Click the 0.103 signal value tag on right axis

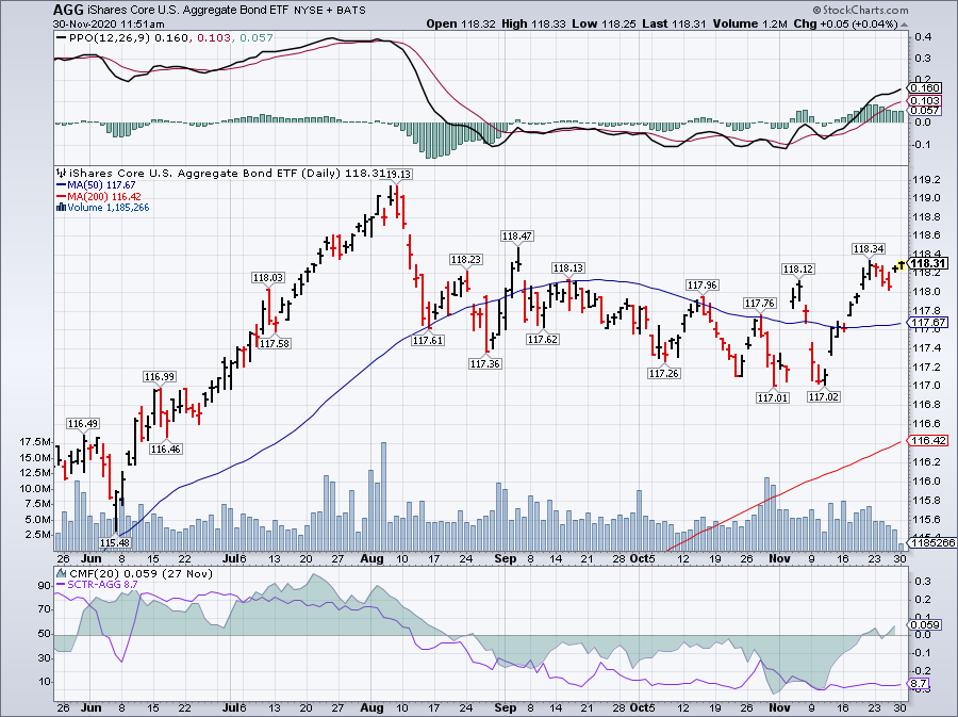click(927, 101)
